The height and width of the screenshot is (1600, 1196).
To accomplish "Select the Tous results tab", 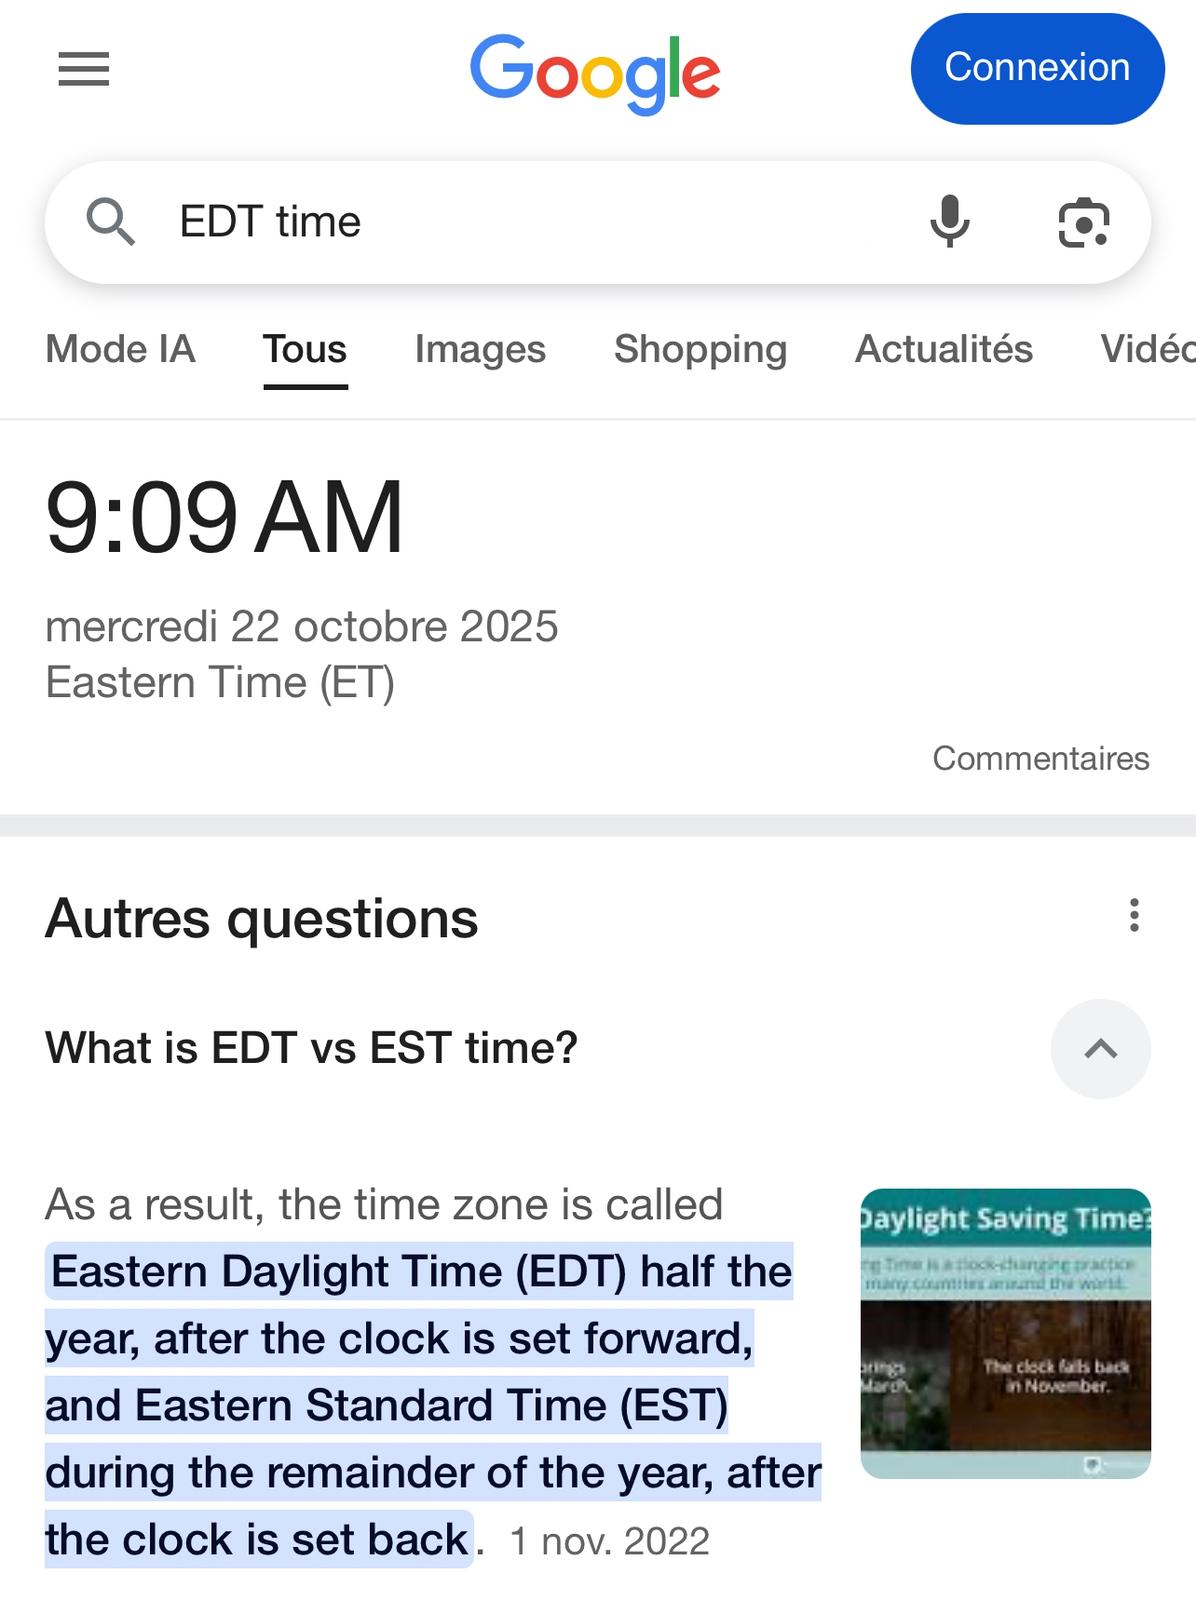I will [x=305, y=349].
